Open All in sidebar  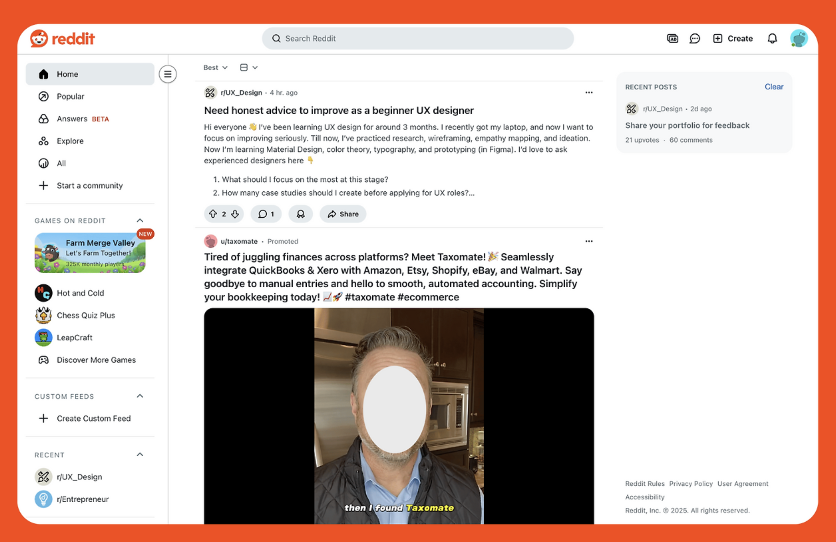90,164
